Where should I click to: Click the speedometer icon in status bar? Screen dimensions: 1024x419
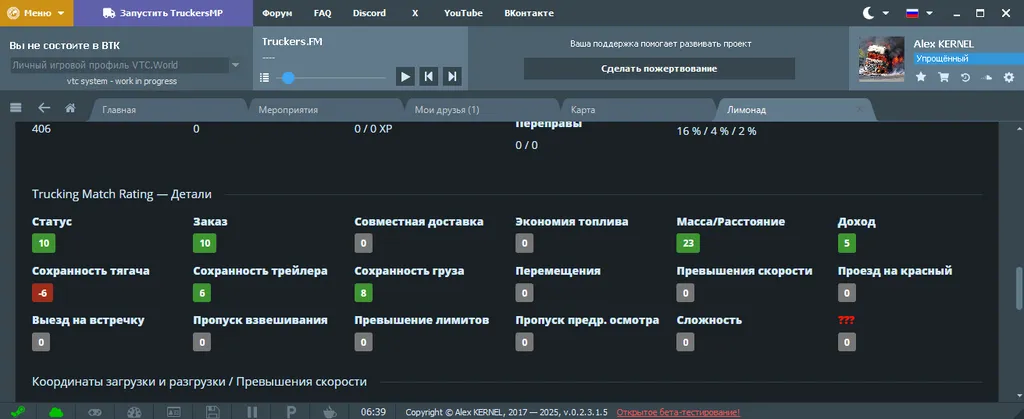pyautogui.click(x=135, y=411)
